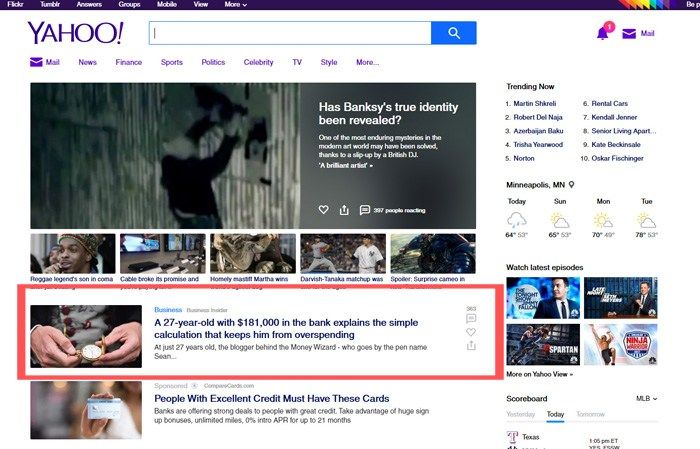Open trending topic Azerbaijan Baku
Image resolution: width=700 pixels, height=449 pixels.
coord(538,131)
